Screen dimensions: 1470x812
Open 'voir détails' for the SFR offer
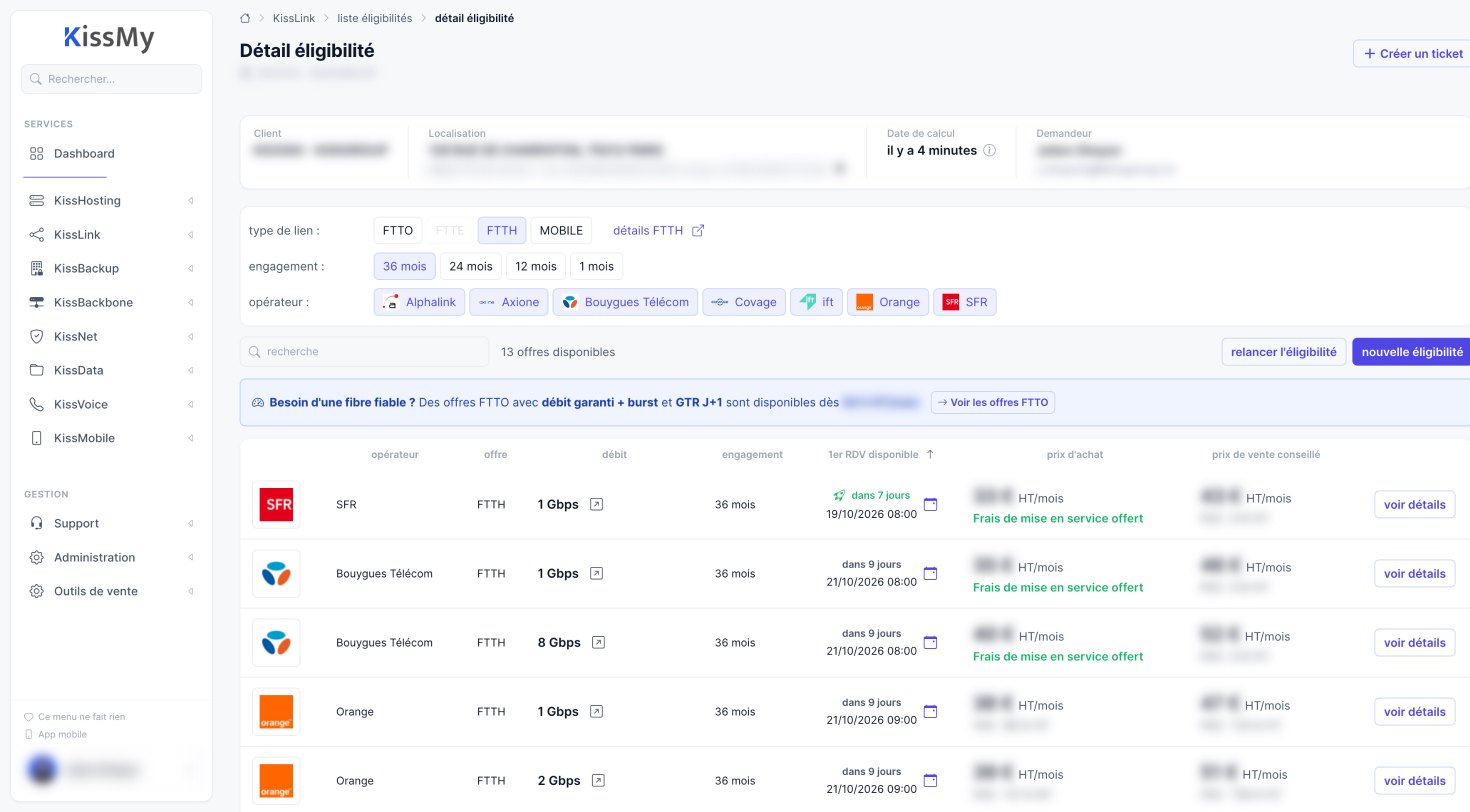[x=1414, y=505]
